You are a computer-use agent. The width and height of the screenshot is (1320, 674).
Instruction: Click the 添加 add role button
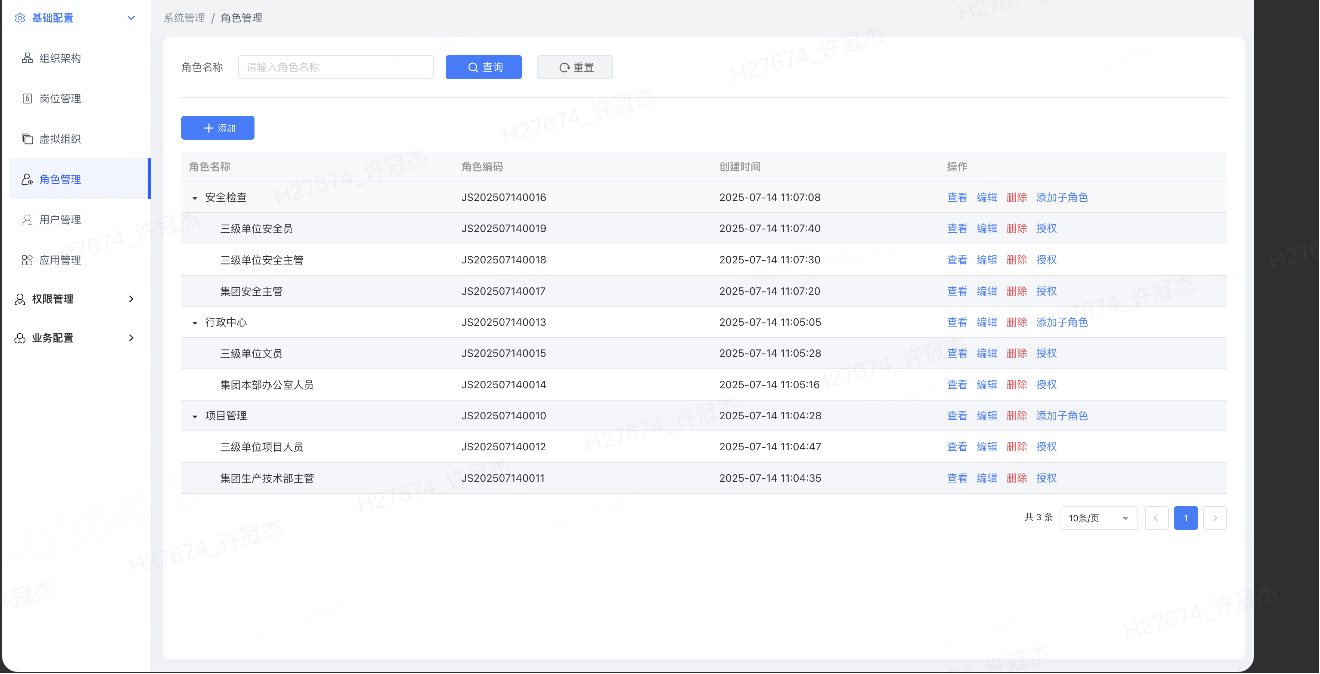pyautogui.click(x=218, y=128)
